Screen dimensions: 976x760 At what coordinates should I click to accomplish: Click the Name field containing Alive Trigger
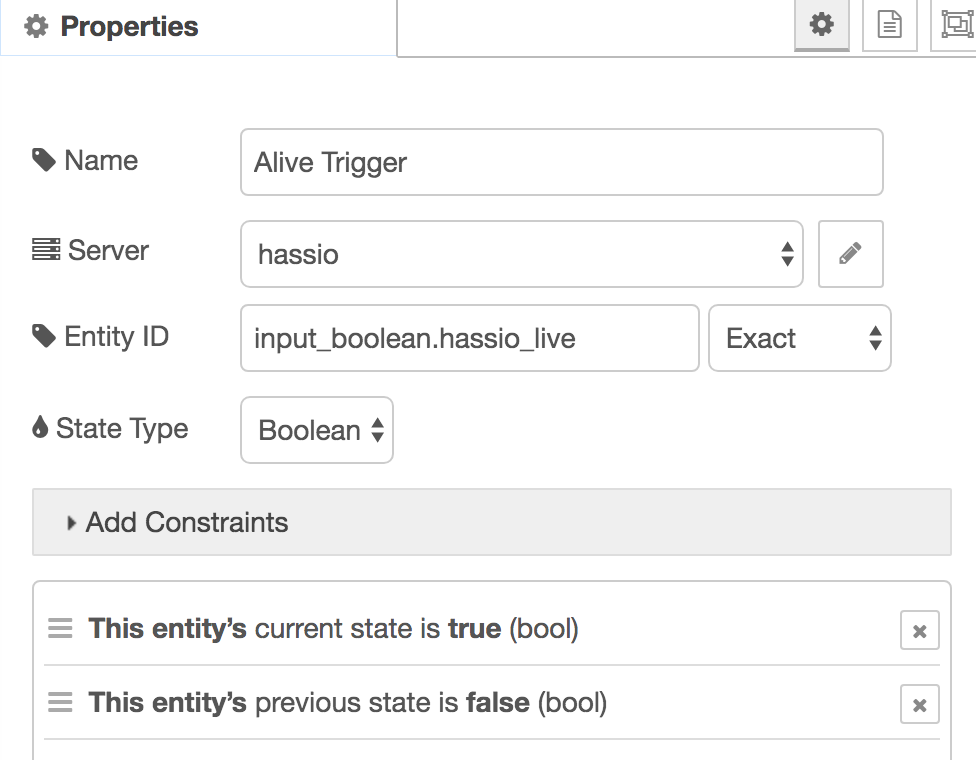561,162
